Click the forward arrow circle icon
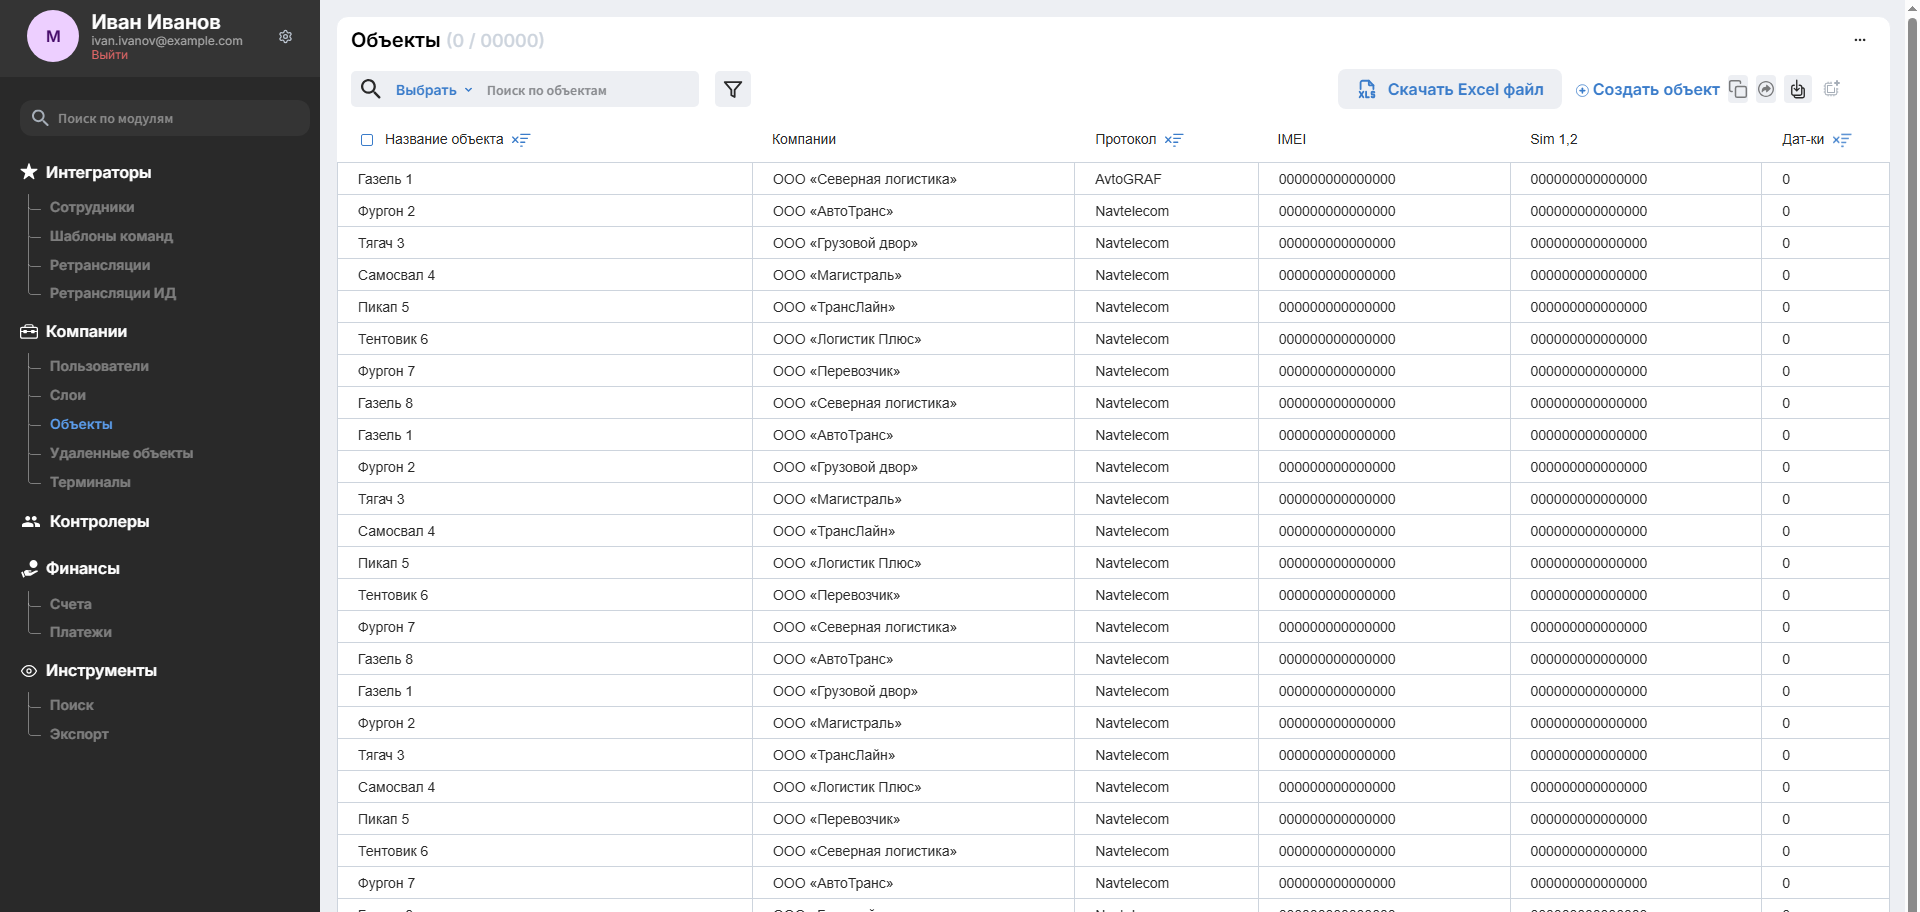This screenshot has height=912, width=1920. (x=1766, y=89)
